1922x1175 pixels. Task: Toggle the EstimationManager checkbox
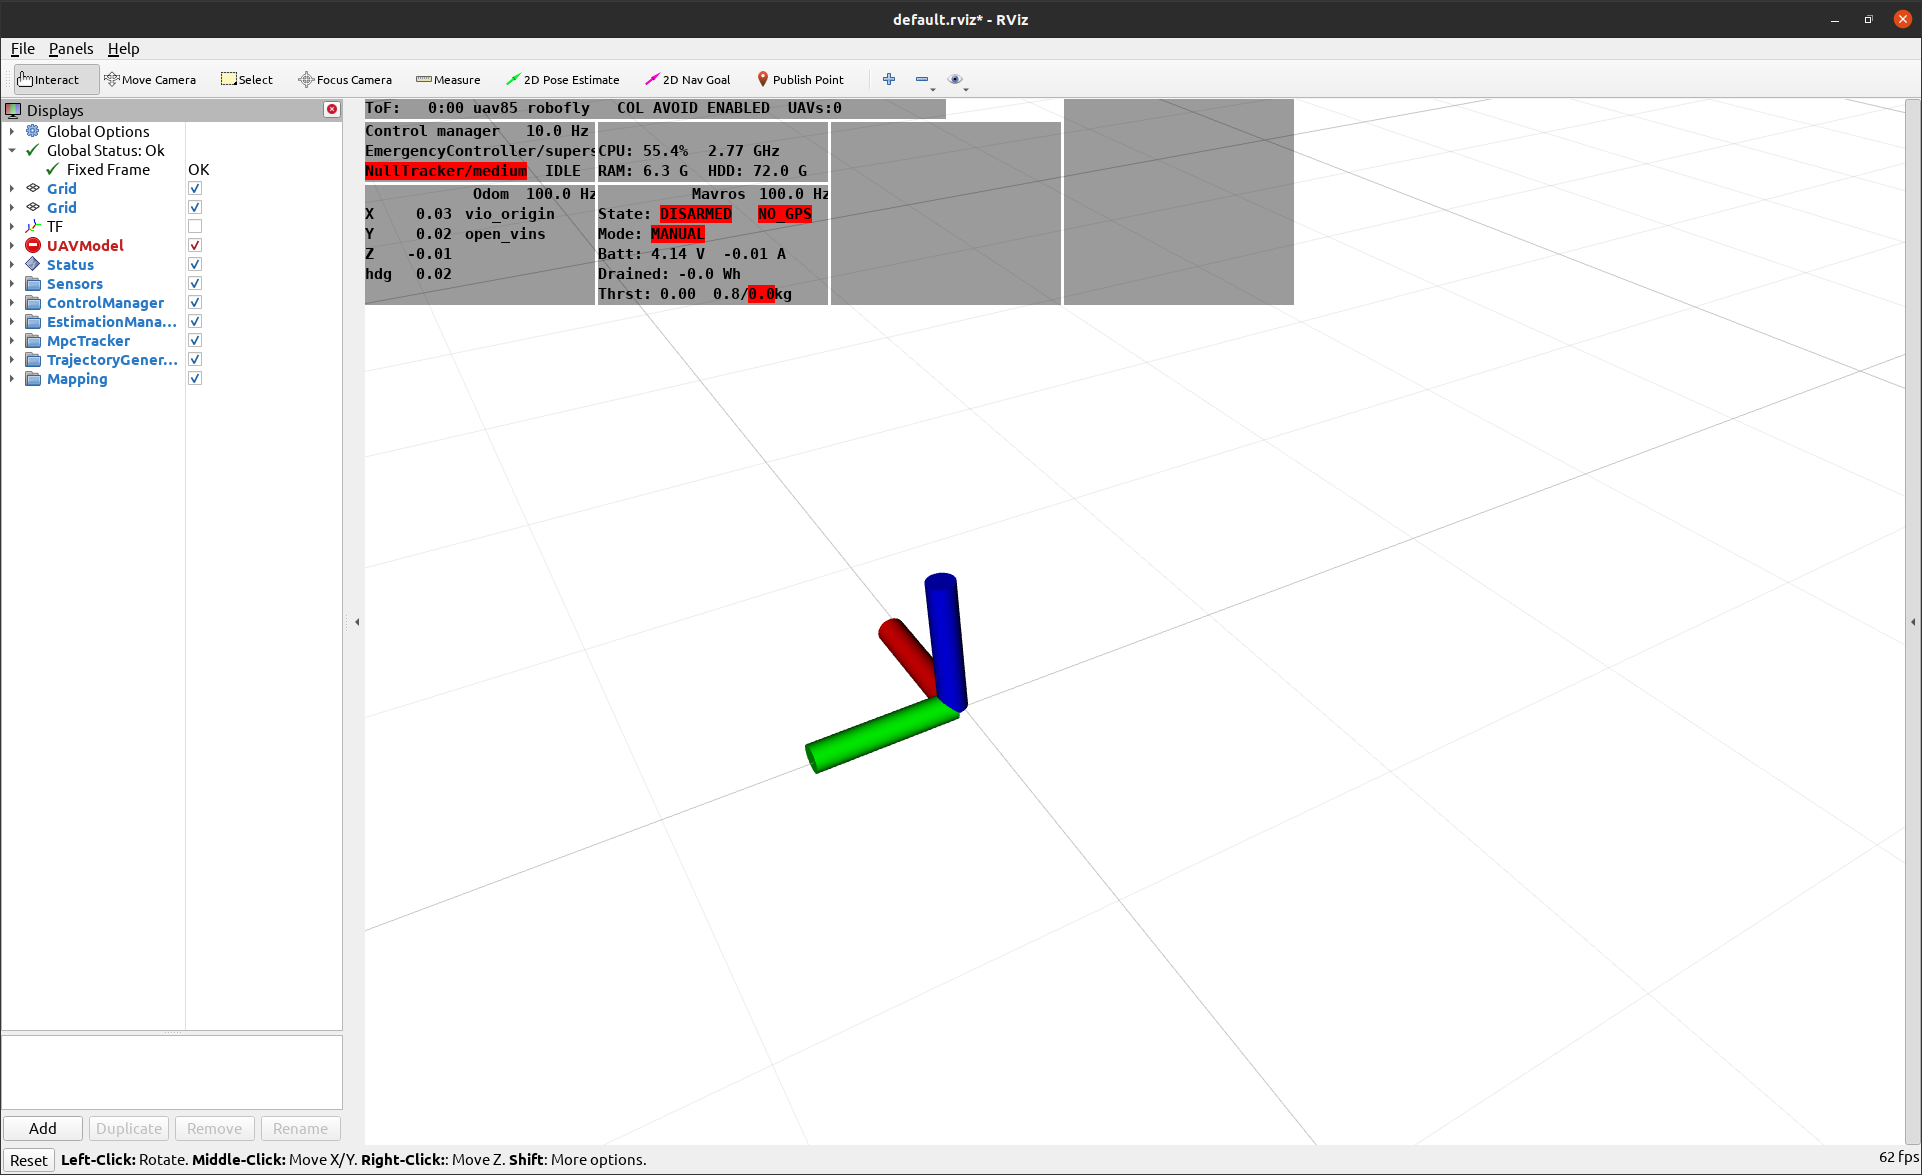coord(195,321)
